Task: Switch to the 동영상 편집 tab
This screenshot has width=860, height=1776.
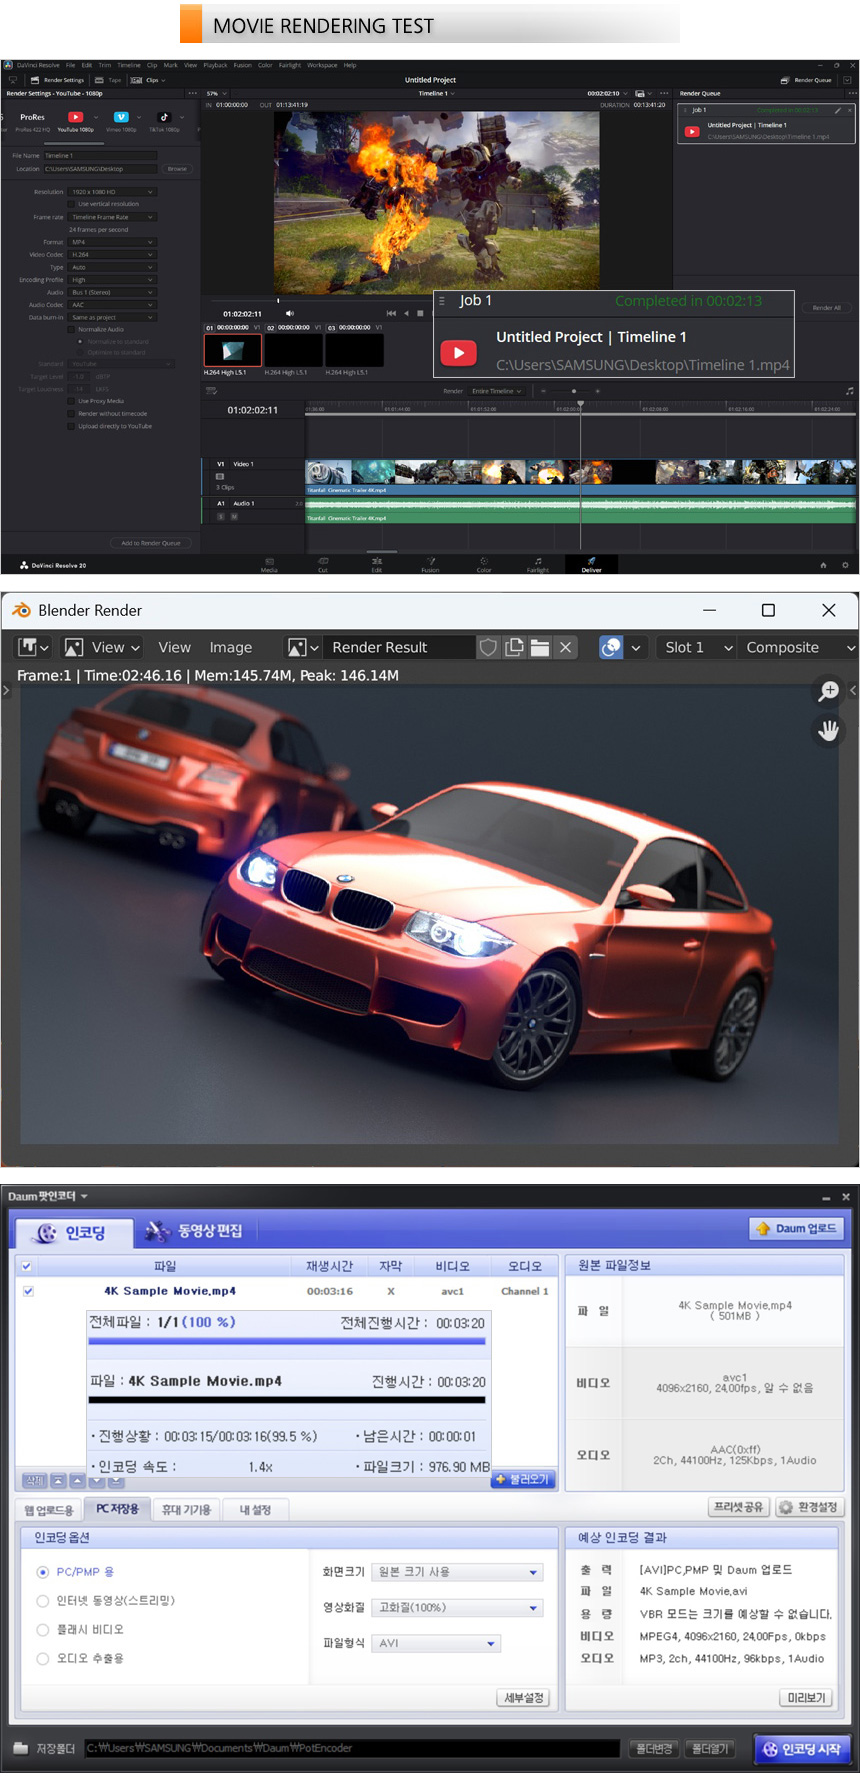Action: click(x=194, y=1231)
